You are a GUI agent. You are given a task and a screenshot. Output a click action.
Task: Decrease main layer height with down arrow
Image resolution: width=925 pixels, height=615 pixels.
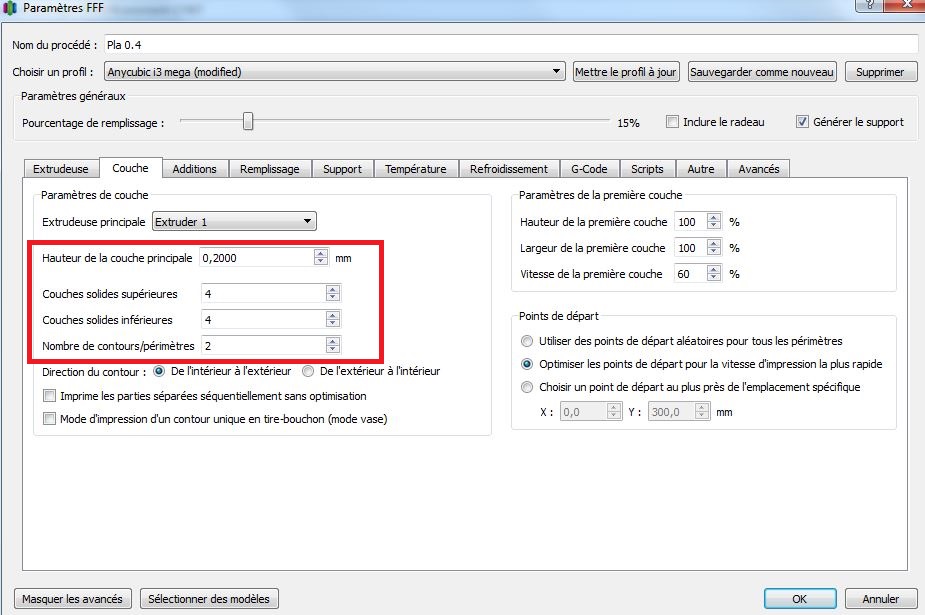click(x=320, y=261)
